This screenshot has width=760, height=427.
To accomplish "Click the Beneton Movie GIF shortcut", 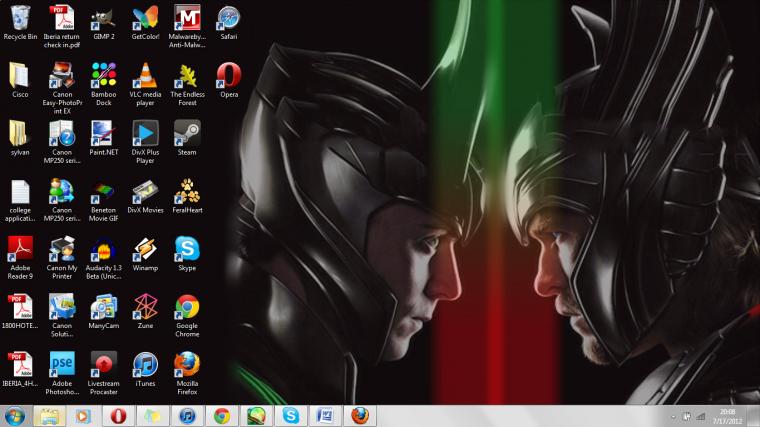I will [104, 200].
